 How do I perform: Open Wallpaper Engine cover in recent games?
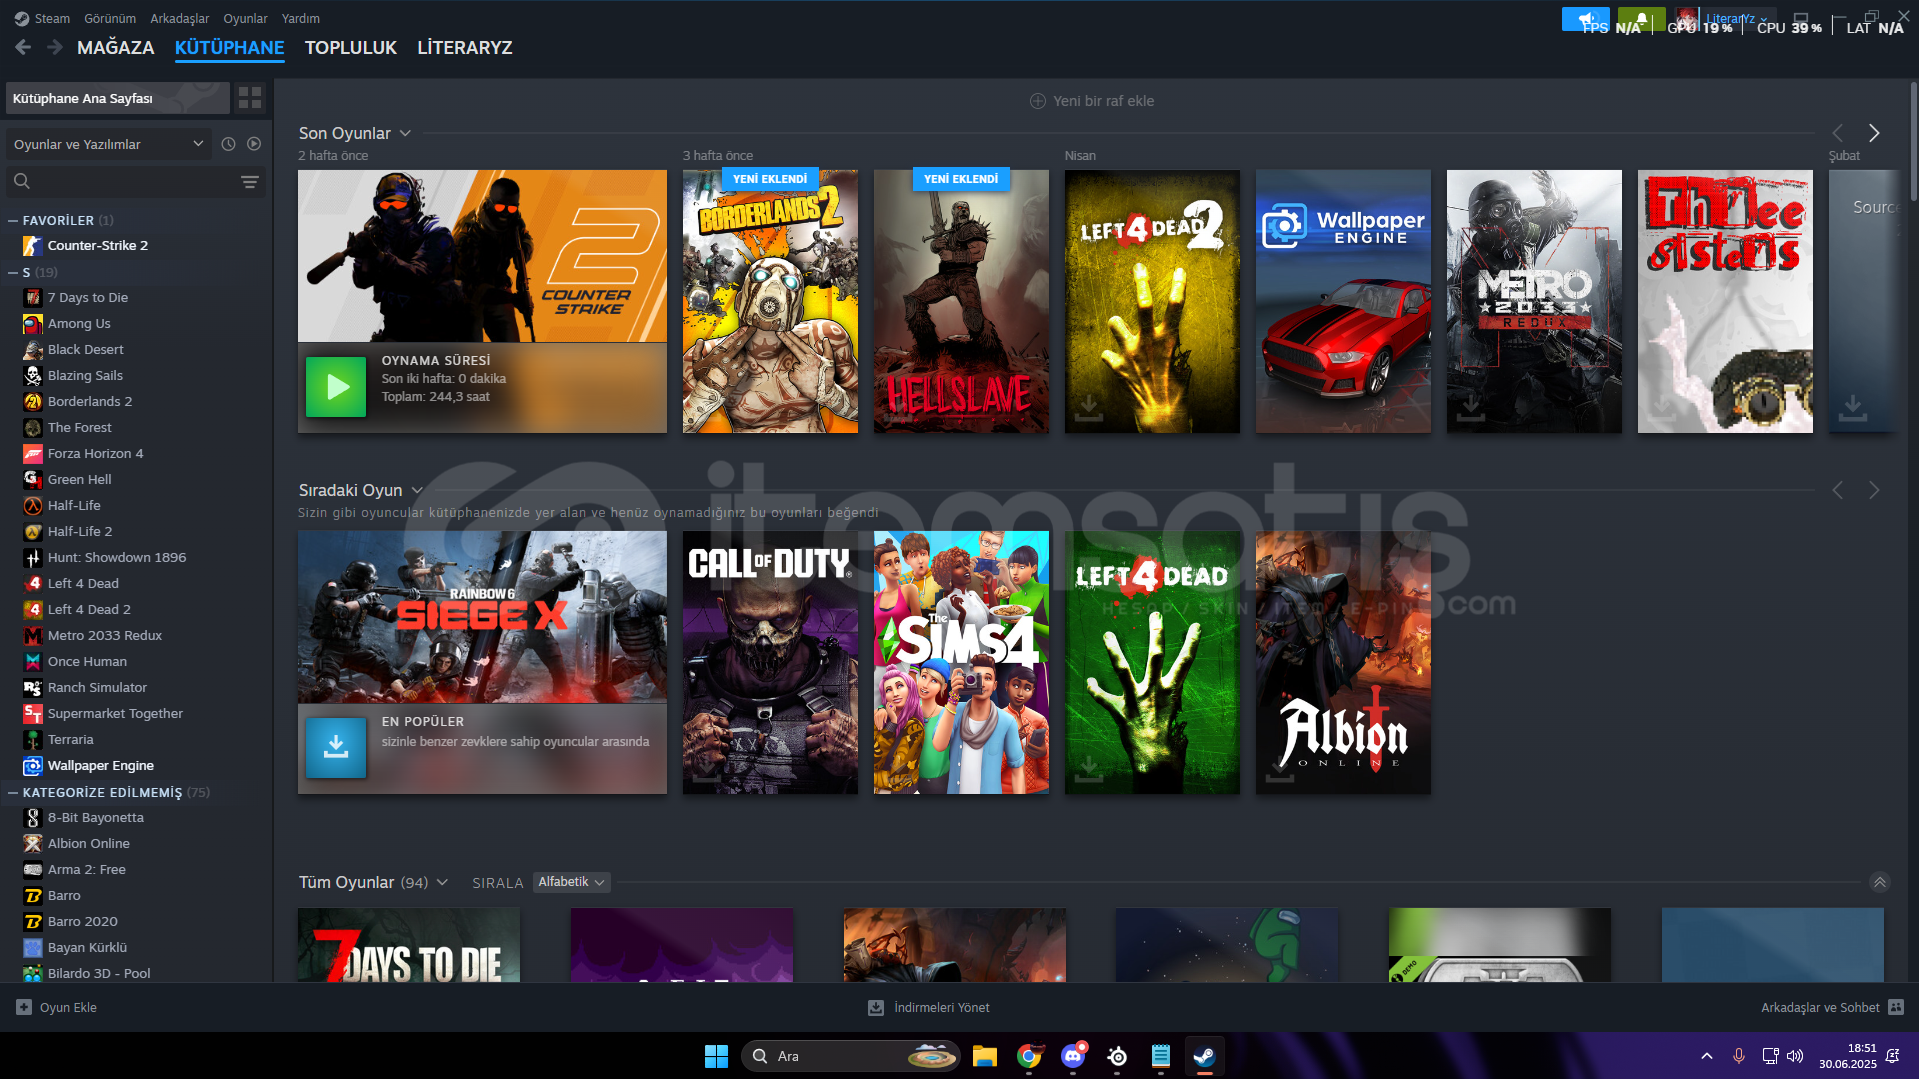click(x=1343, y=301)
